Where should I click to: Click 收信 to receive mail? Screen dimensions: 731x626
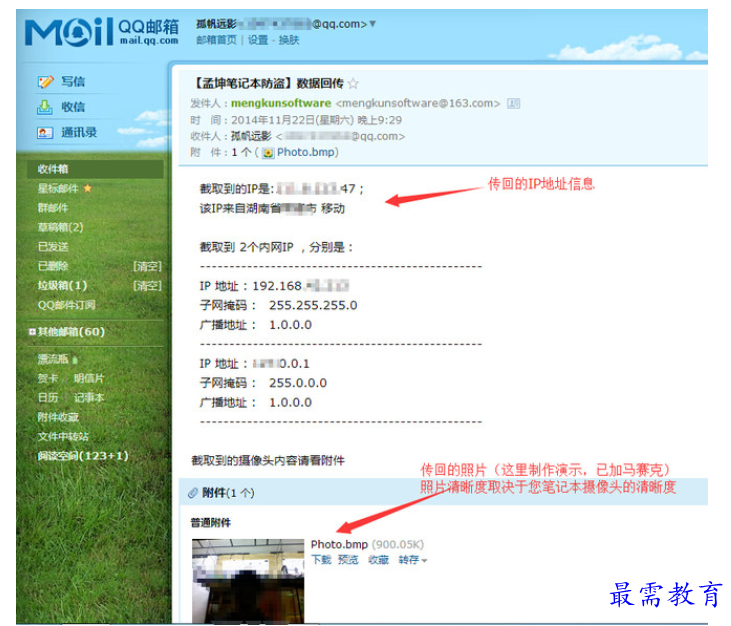(73, 107)
